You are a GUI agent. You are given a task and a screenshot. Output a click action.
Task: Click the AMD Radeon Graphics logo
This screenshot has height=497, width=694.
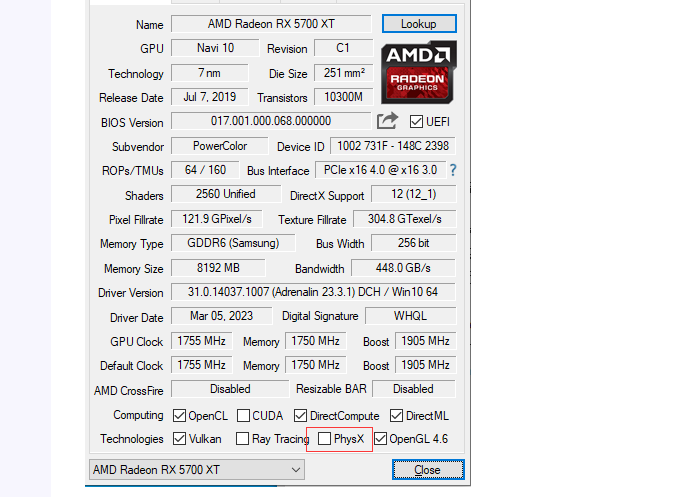coord(419,72)
